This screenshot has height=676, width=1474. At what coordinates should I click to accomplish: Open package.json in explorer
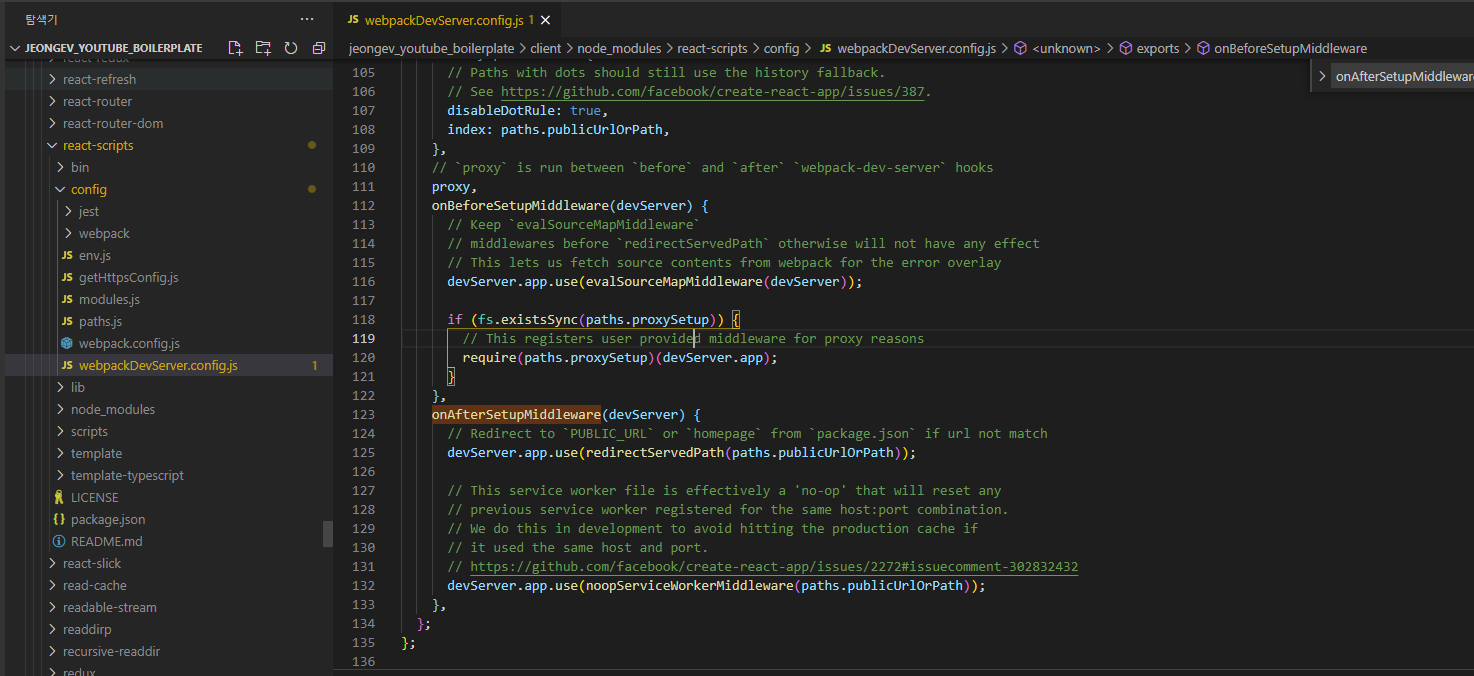pos(168,519)
